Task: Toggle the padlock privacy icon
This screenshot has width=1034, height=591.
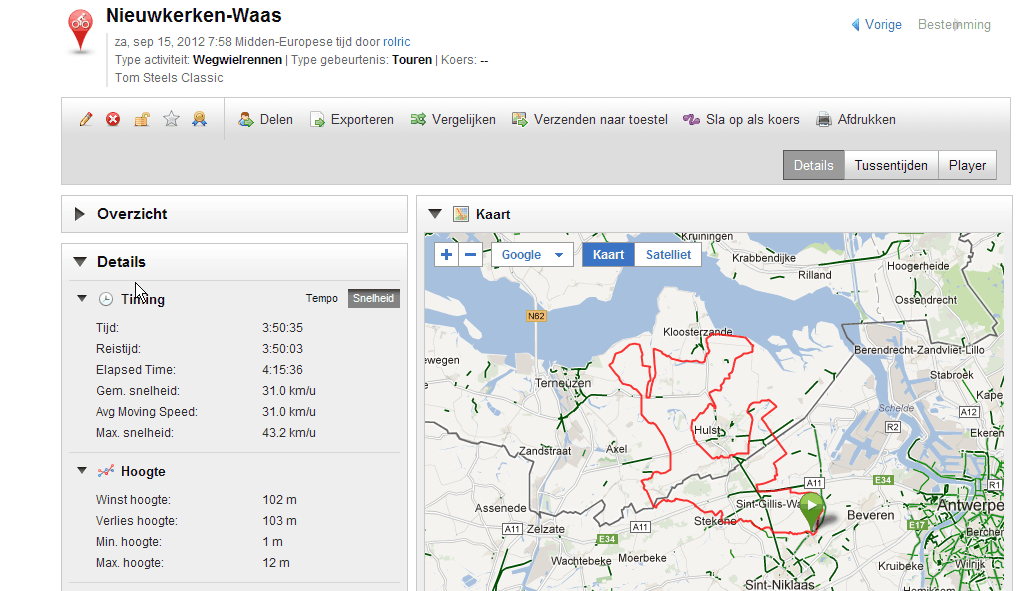Action: (x=142, y=119)
